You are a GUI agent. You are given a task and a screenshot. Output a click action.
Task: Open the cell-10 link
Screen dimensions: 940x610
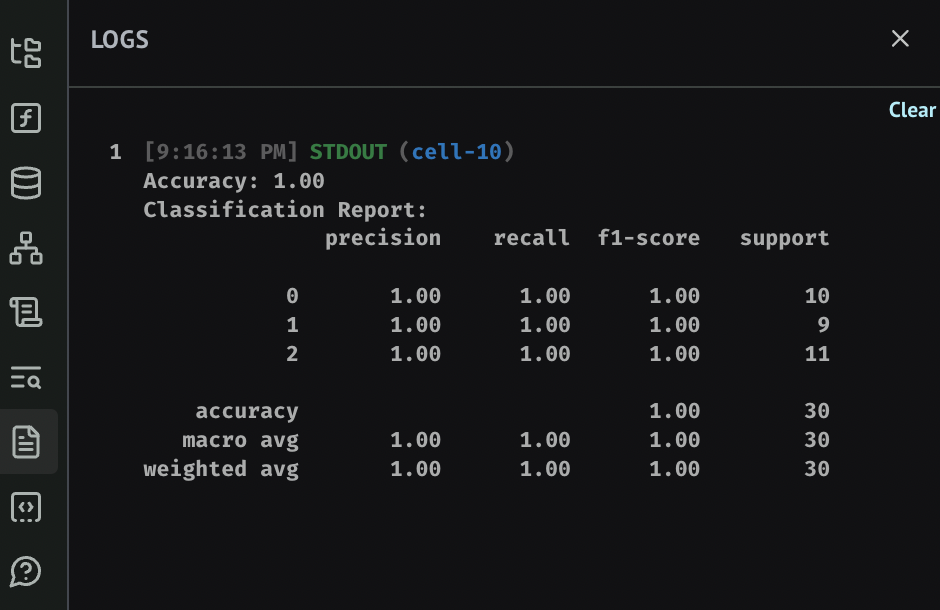tap(456, 152)
